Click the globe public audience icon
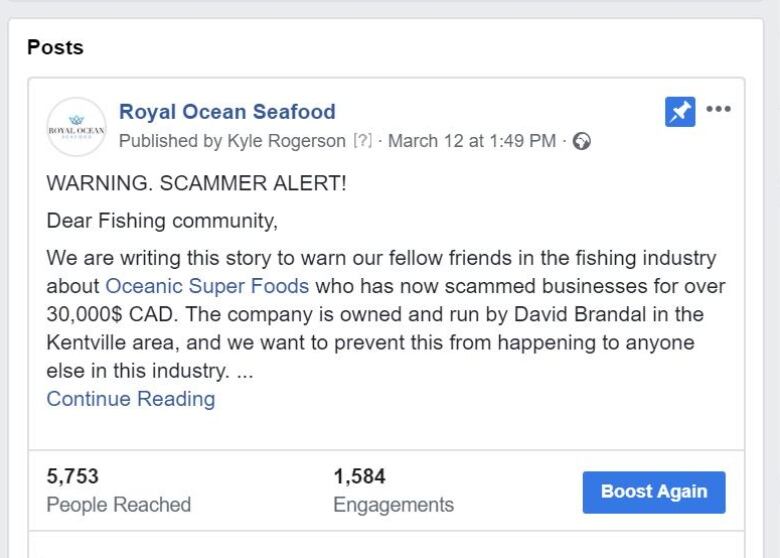This screenshot has width=780, height=558. point(582,141)
